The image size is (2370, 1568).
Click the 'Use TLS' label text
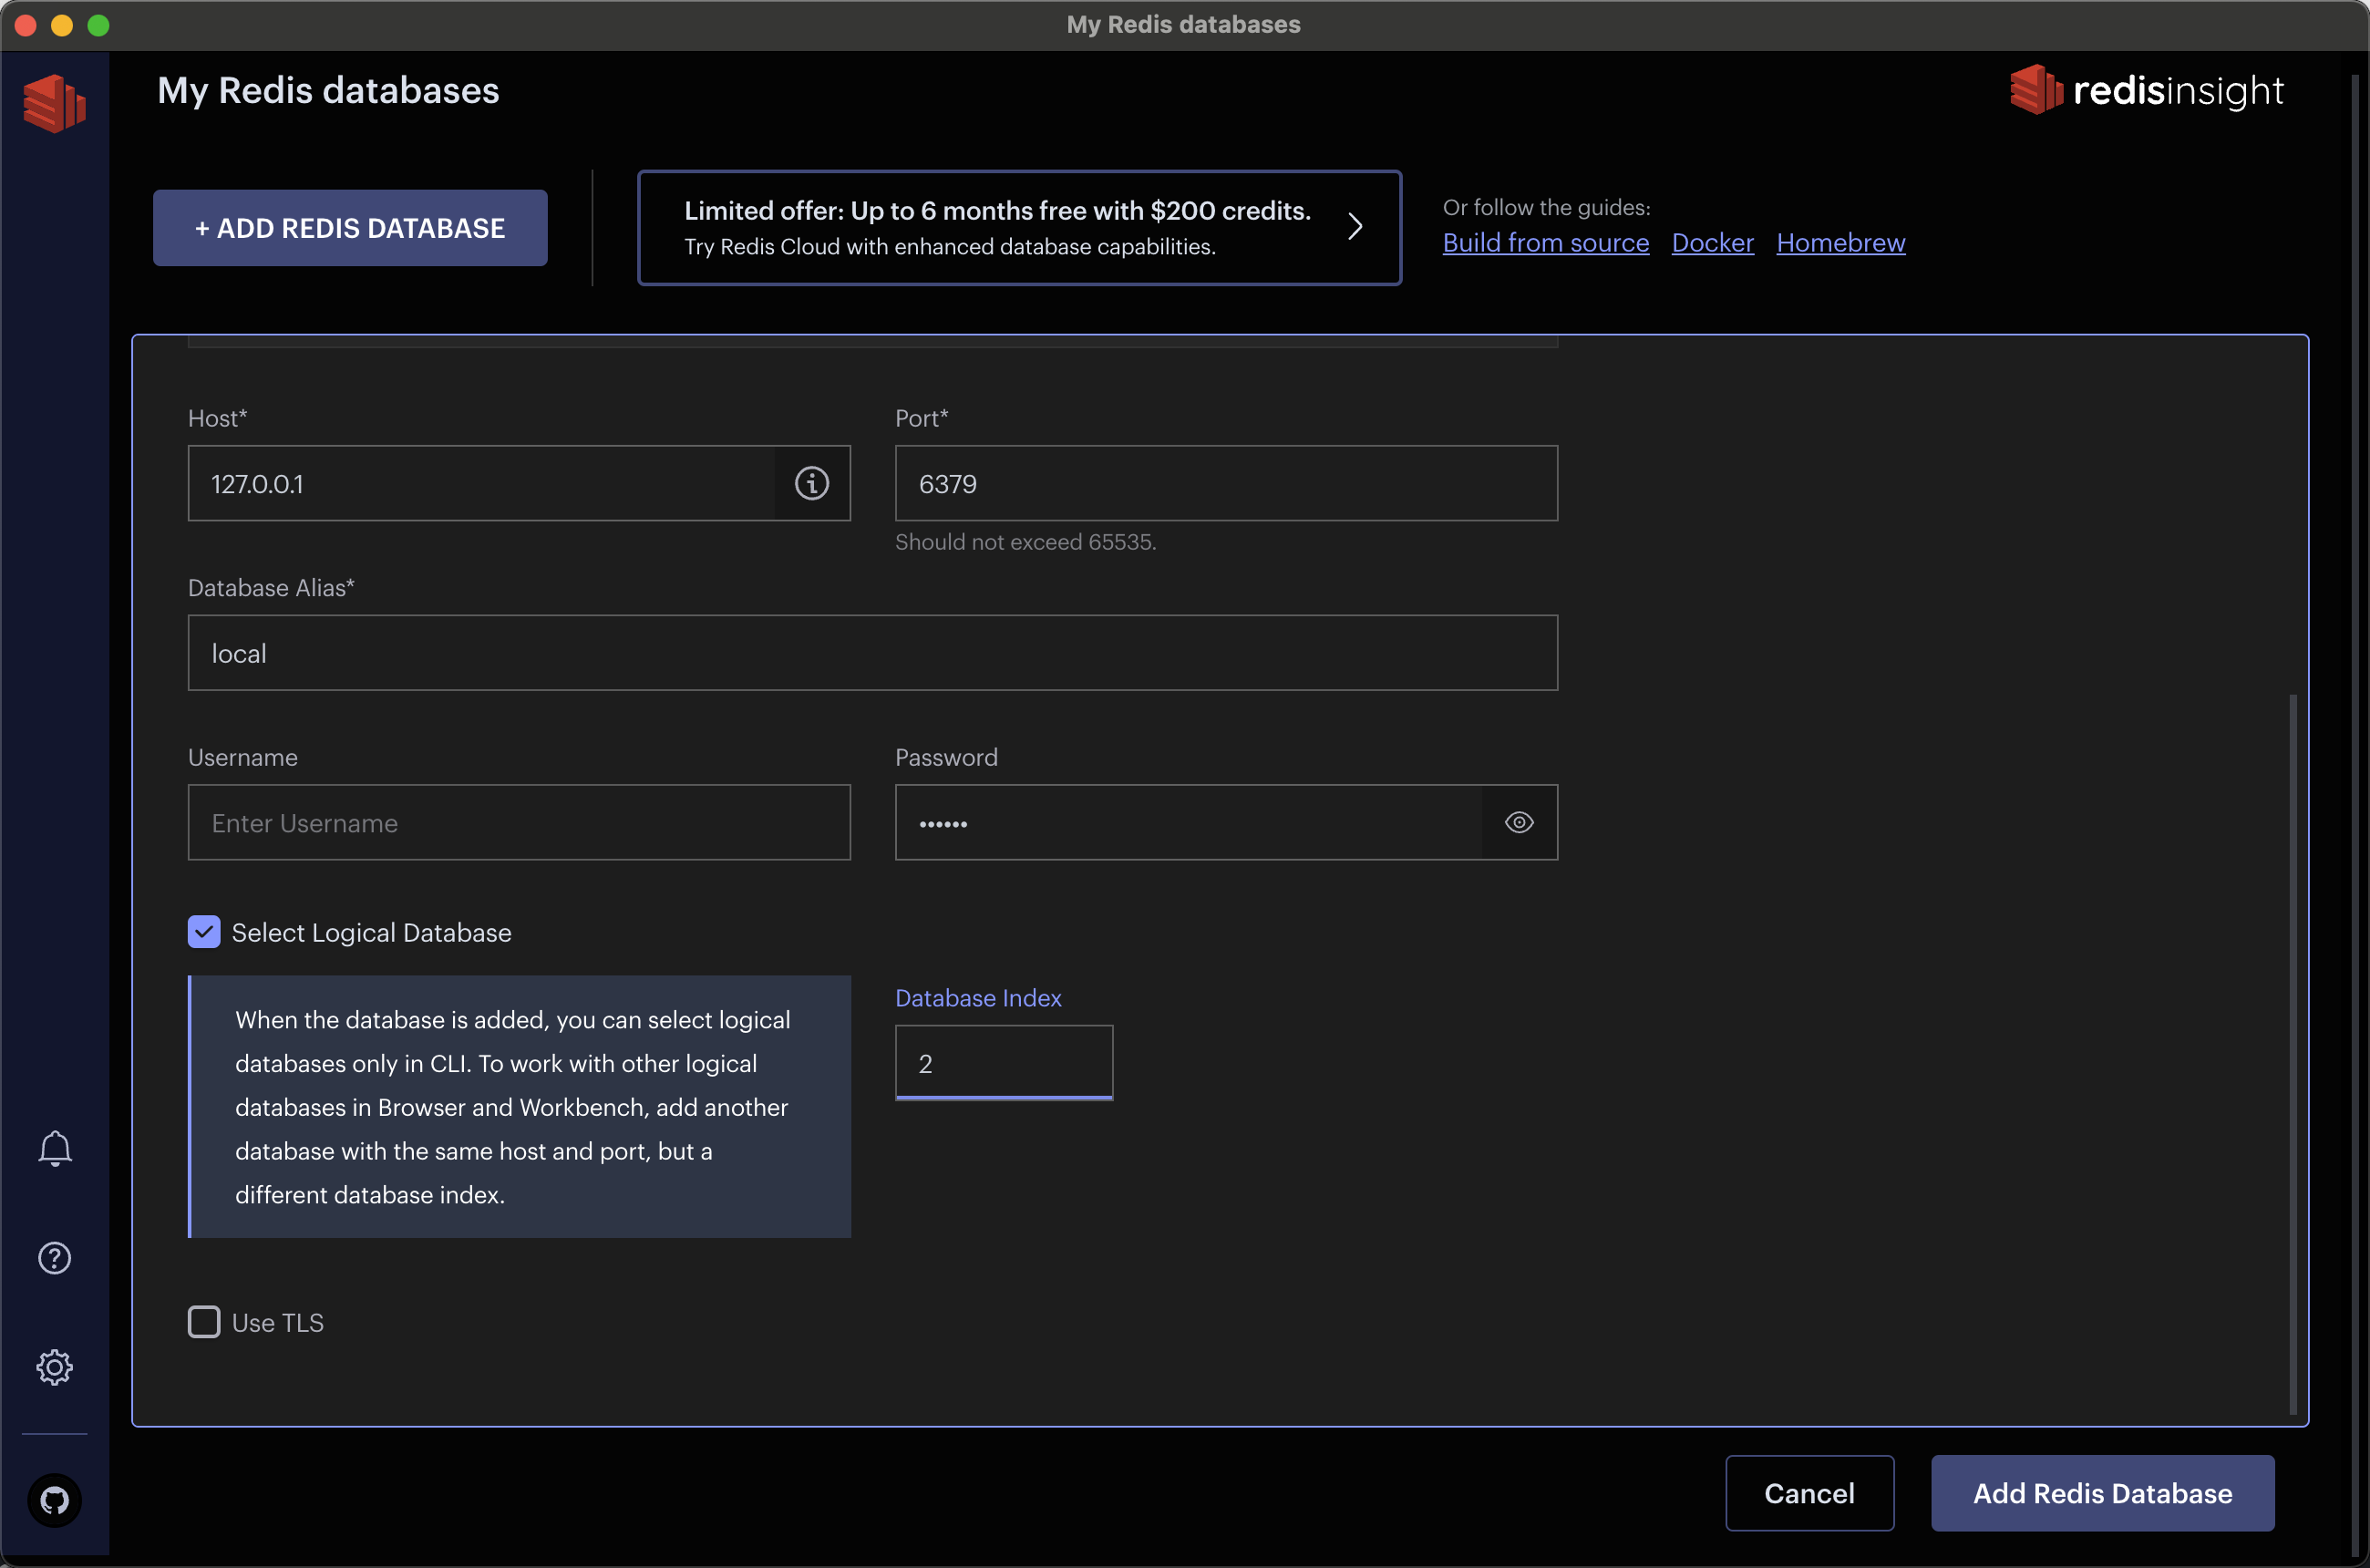tap(278, 1323)
